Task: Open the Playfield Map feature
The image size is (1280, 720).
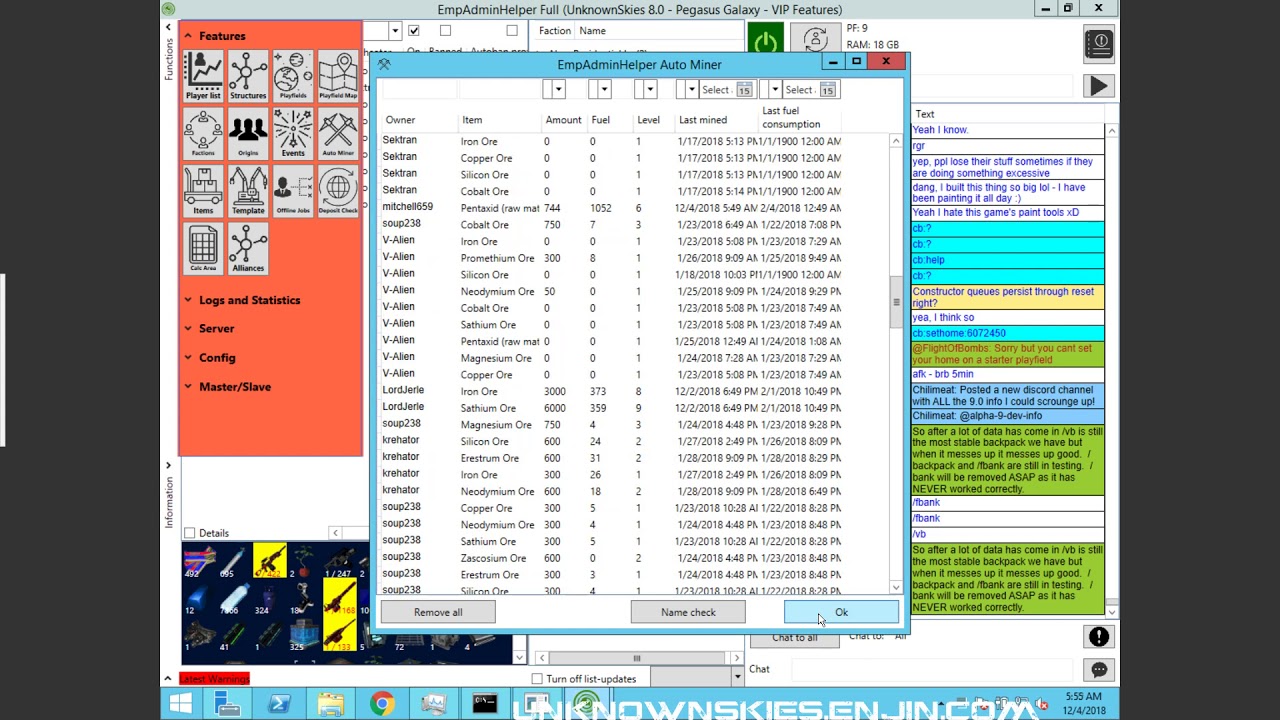Action: pos(338,76)
